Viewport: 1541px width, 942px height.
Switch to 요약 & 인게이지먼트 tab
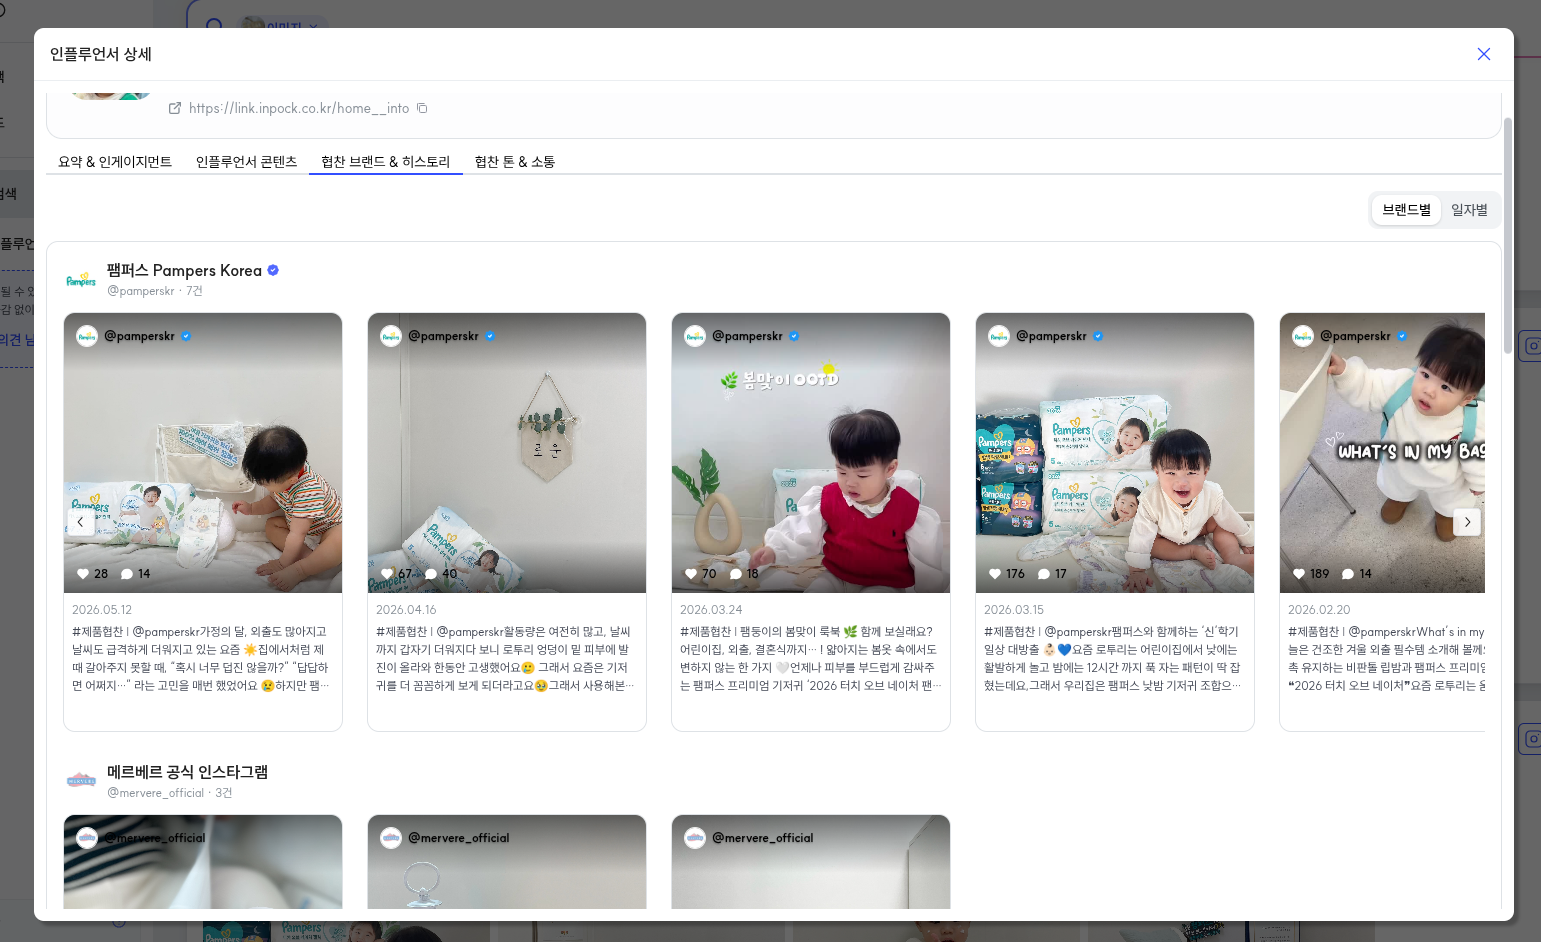pos(115,162)
